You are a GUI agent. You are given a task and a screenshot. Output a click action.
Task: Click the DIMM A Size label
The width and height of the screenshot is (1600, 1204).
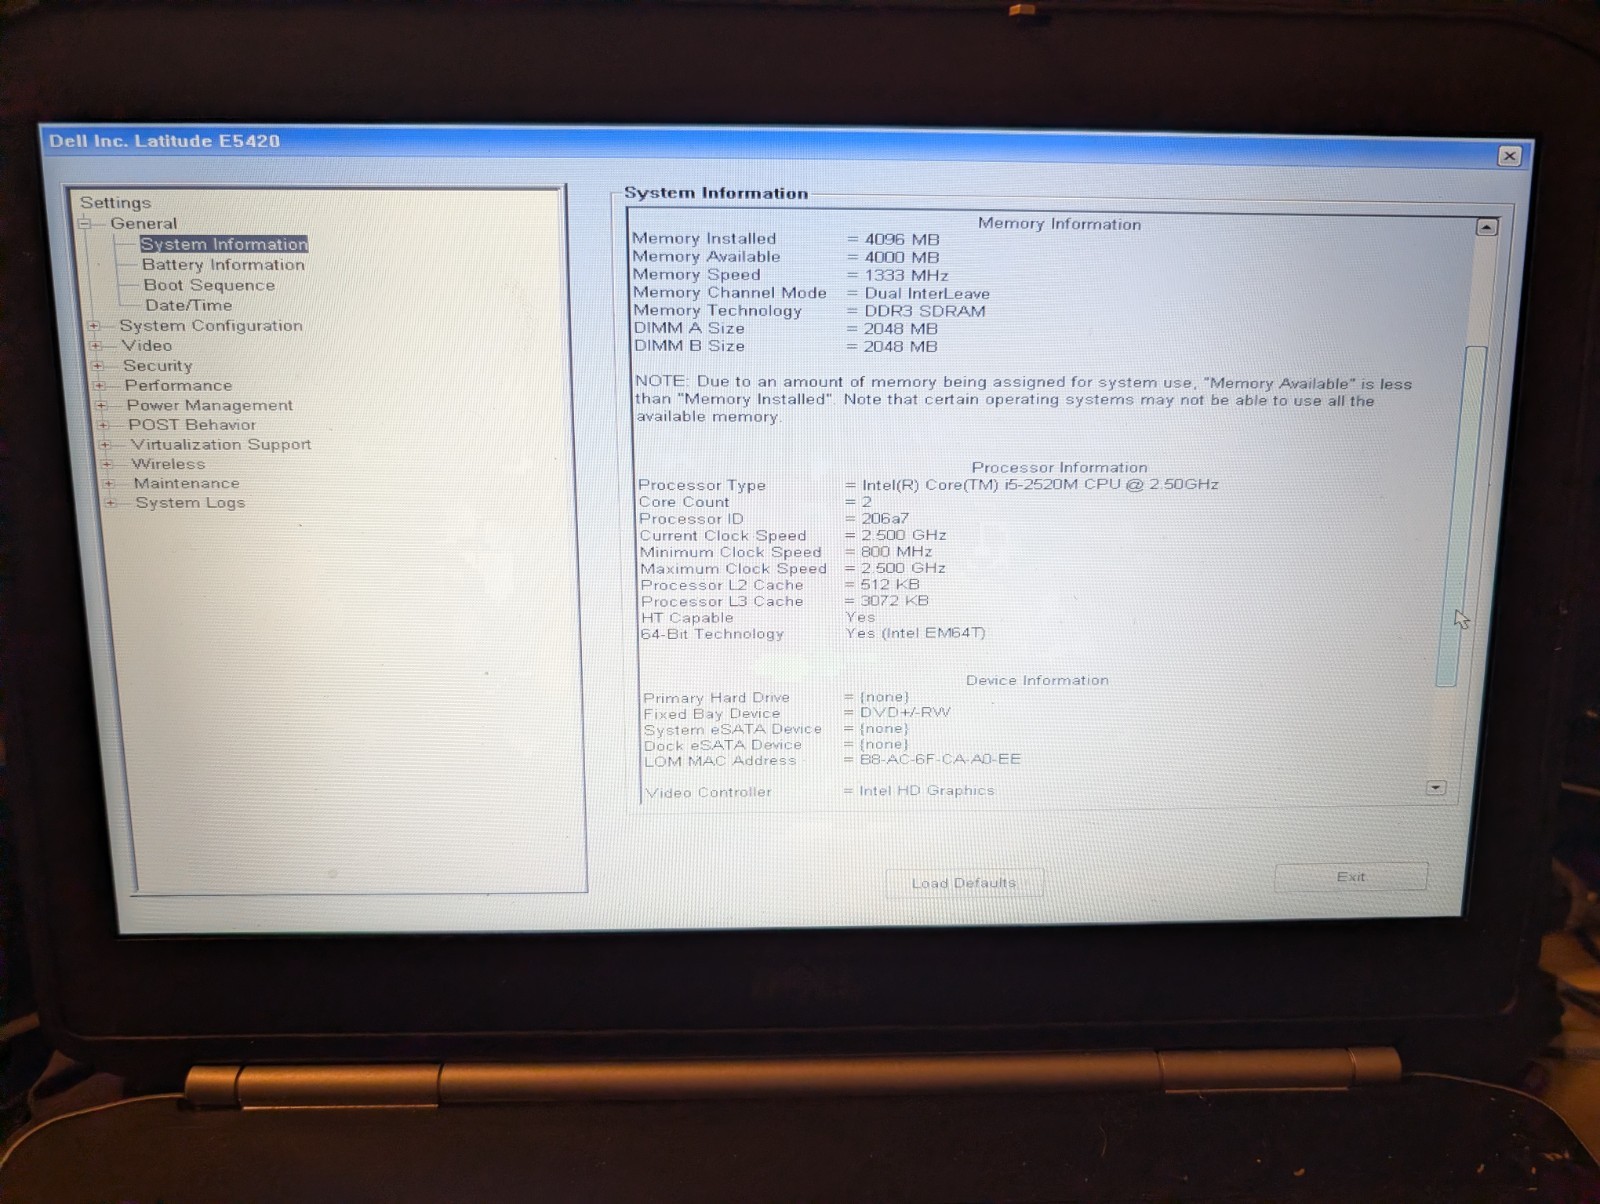click(689, 329)
